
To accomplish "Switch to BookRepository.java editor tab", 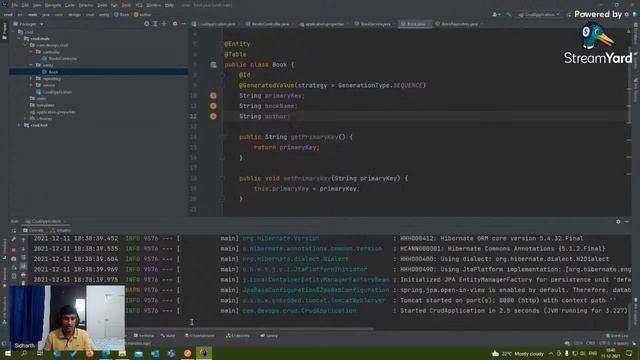I will [458, 24].
